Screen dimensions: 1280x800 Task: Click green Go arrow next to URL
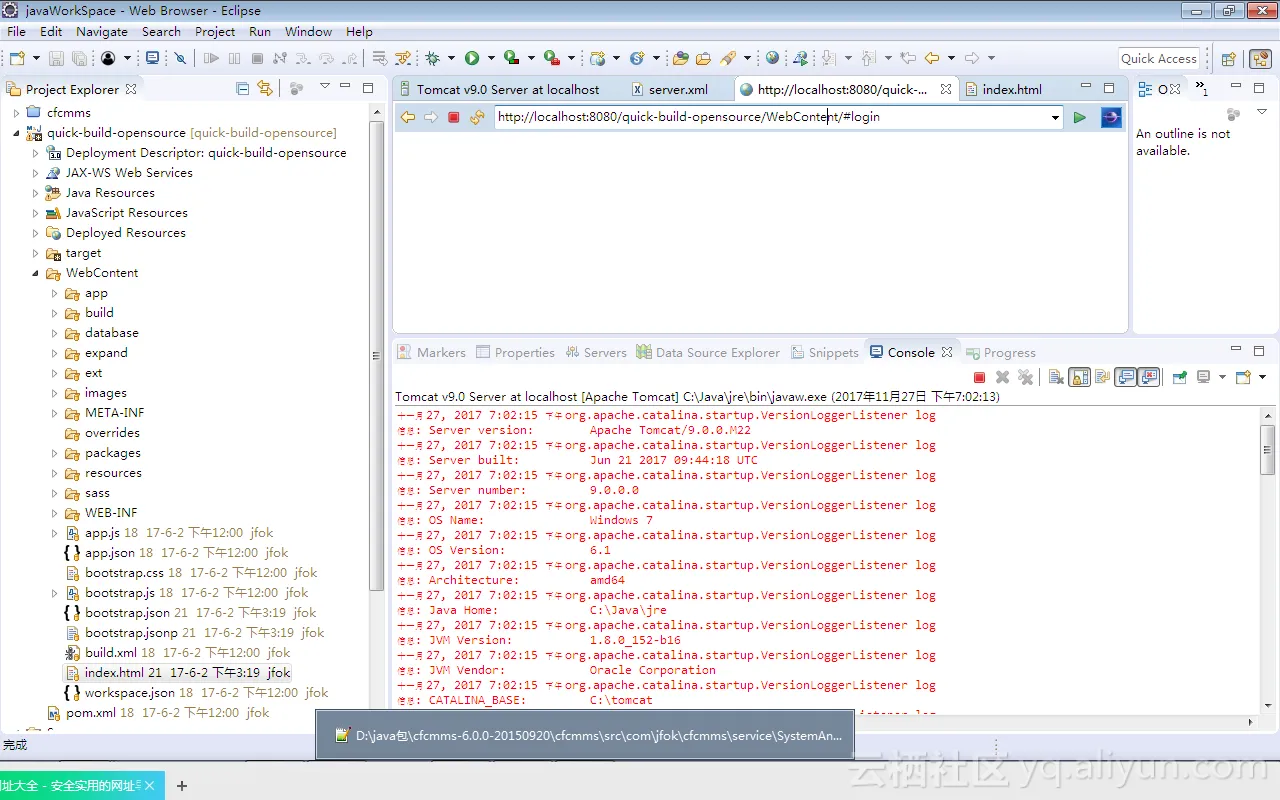[1079, 117]
